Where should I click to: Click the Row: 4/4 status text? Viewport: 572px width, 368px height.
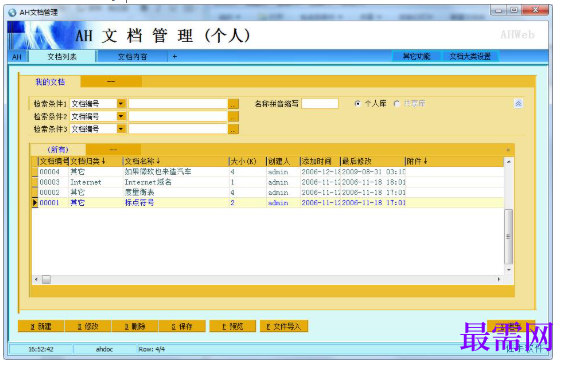click(152, 349)
